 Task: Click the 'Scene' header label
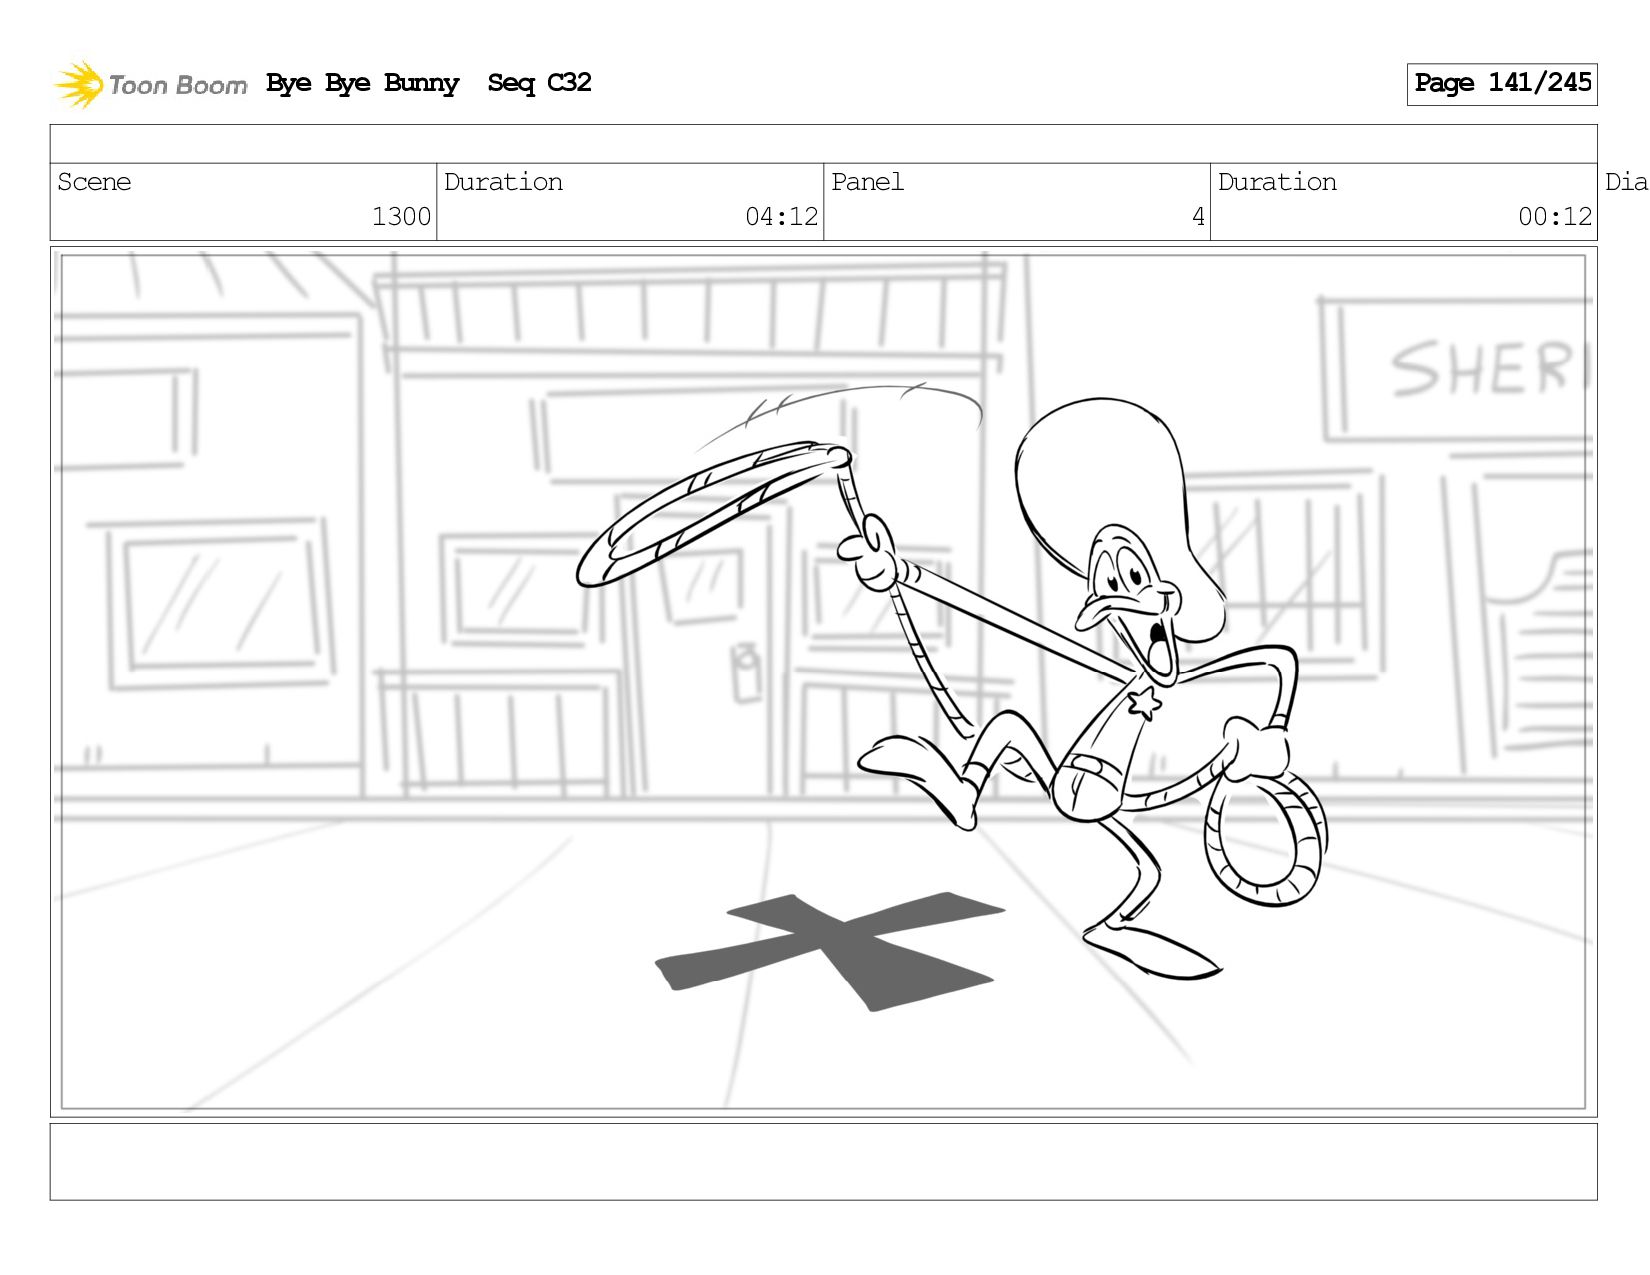coord(94,182)
